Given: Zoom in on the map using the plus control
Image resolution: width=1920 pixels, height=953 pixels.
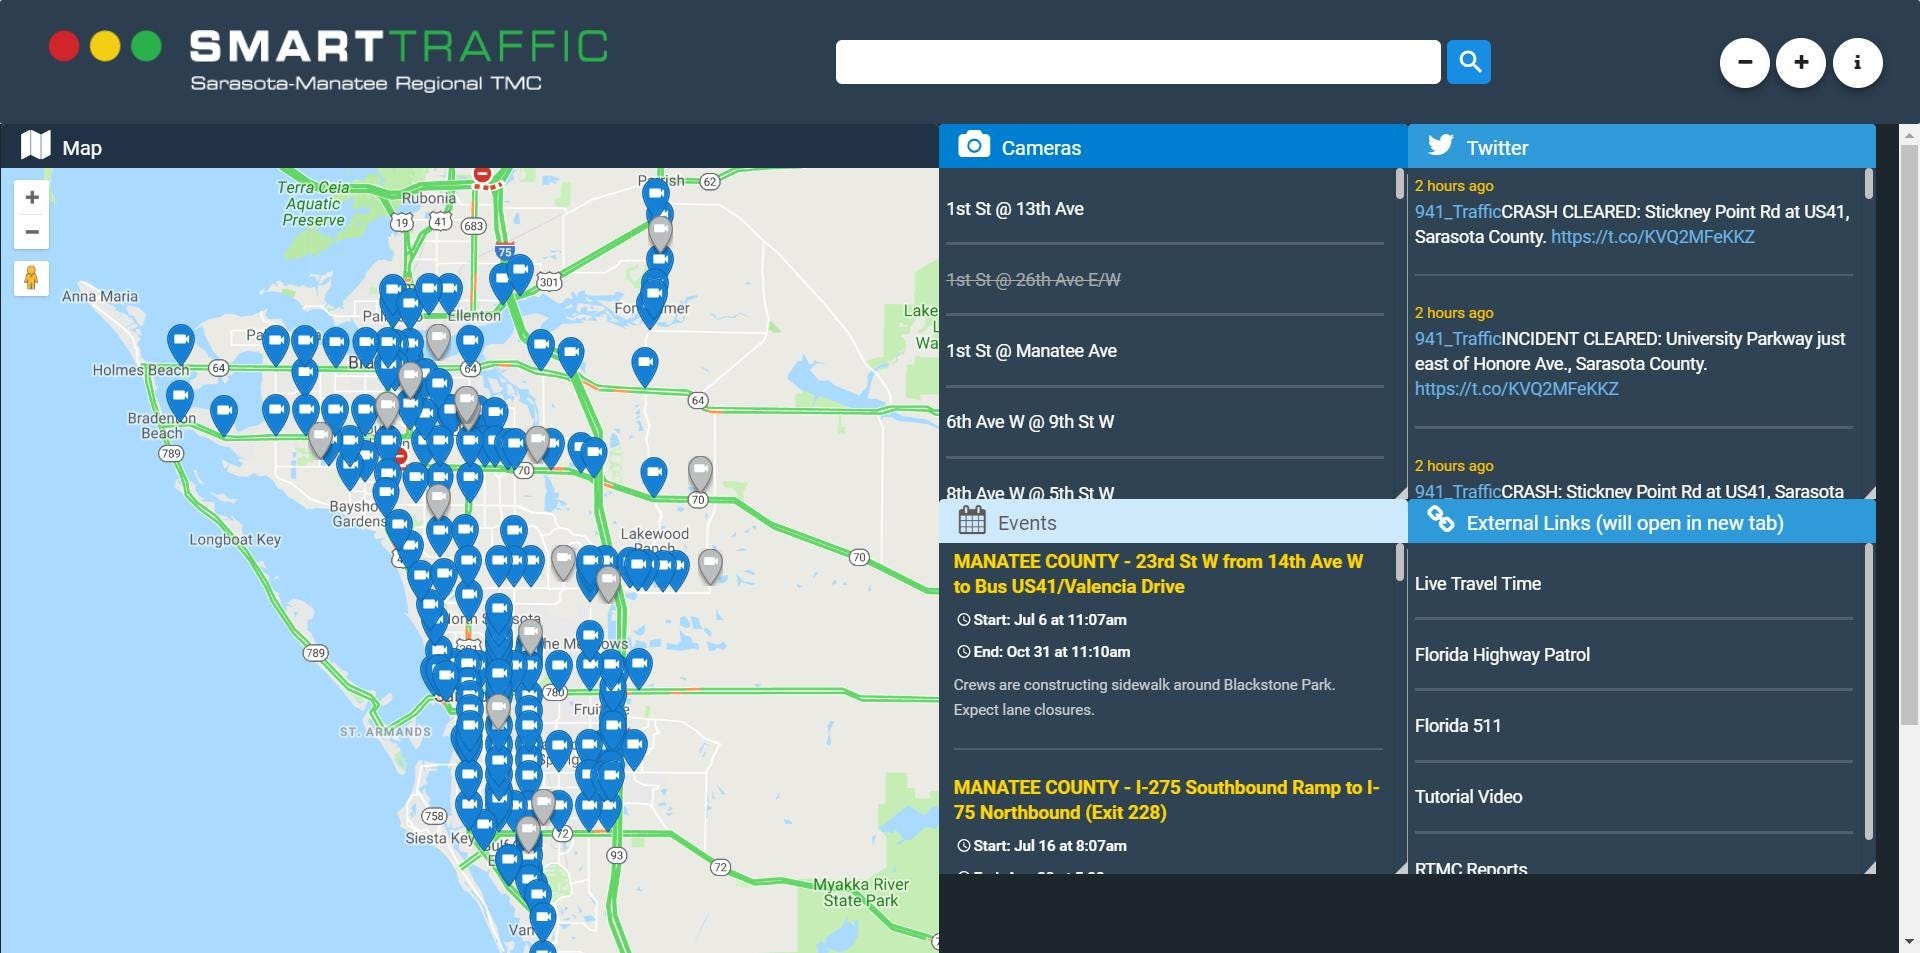Looking at the screenshot, I should [32, 197].
